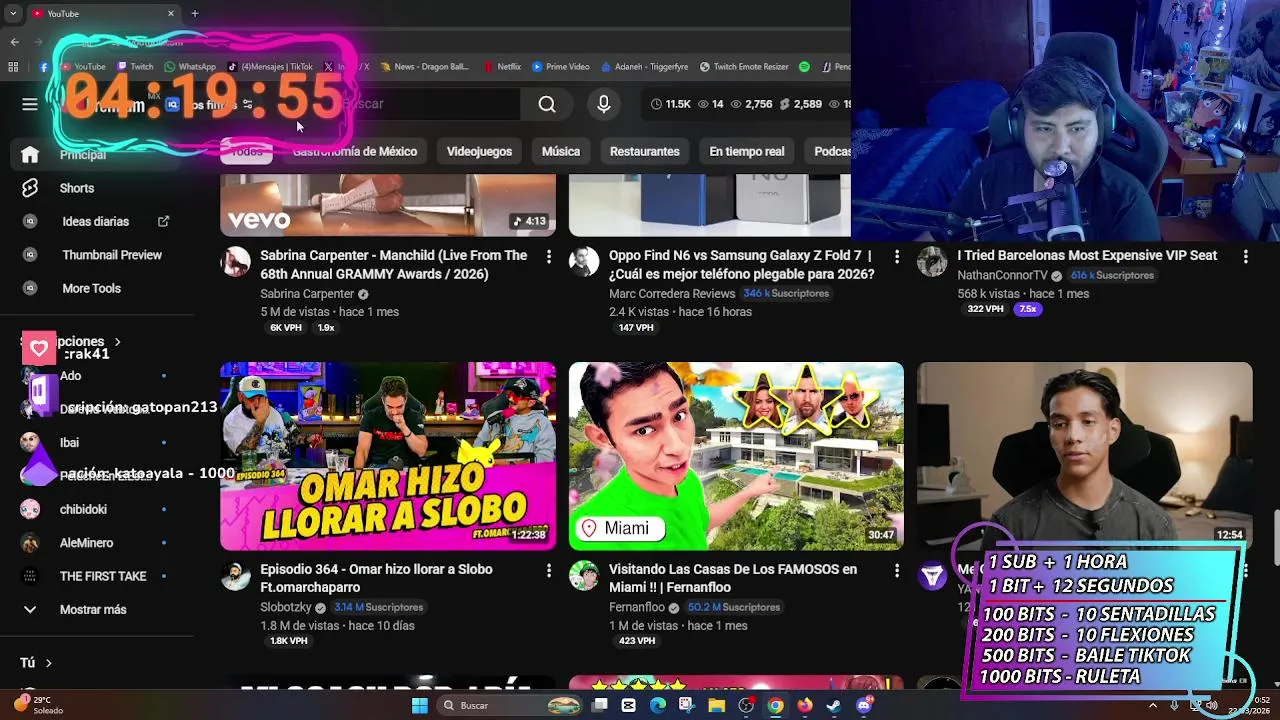Open the title 'Visitando Las Casas De Los FAMOSOS en Miami'
Image resolution: width=1280 pixels, height=720 pixels.
pyautogui.click(x=733, y=578)
